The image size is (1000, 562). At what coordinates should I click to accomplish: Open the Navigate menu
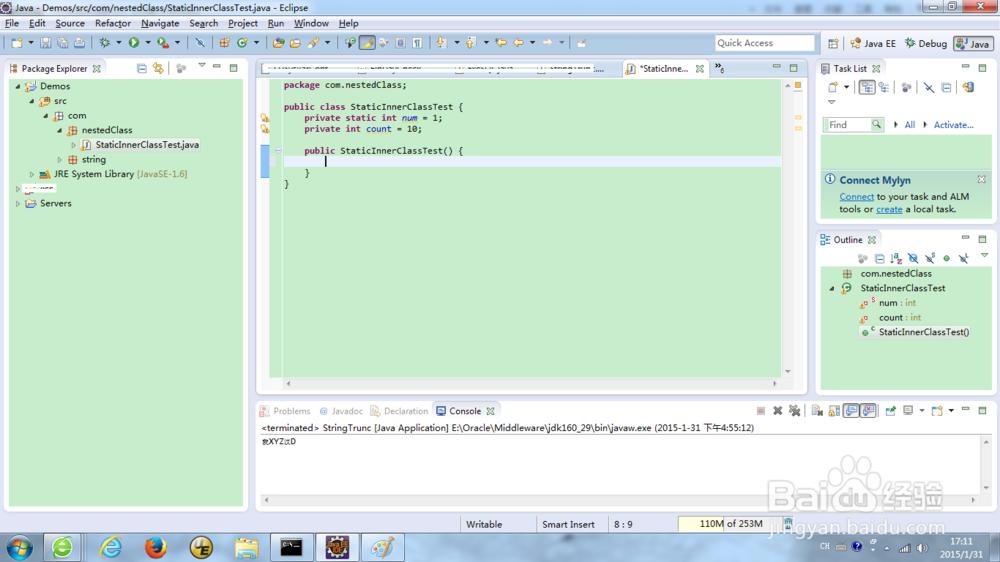160,23
